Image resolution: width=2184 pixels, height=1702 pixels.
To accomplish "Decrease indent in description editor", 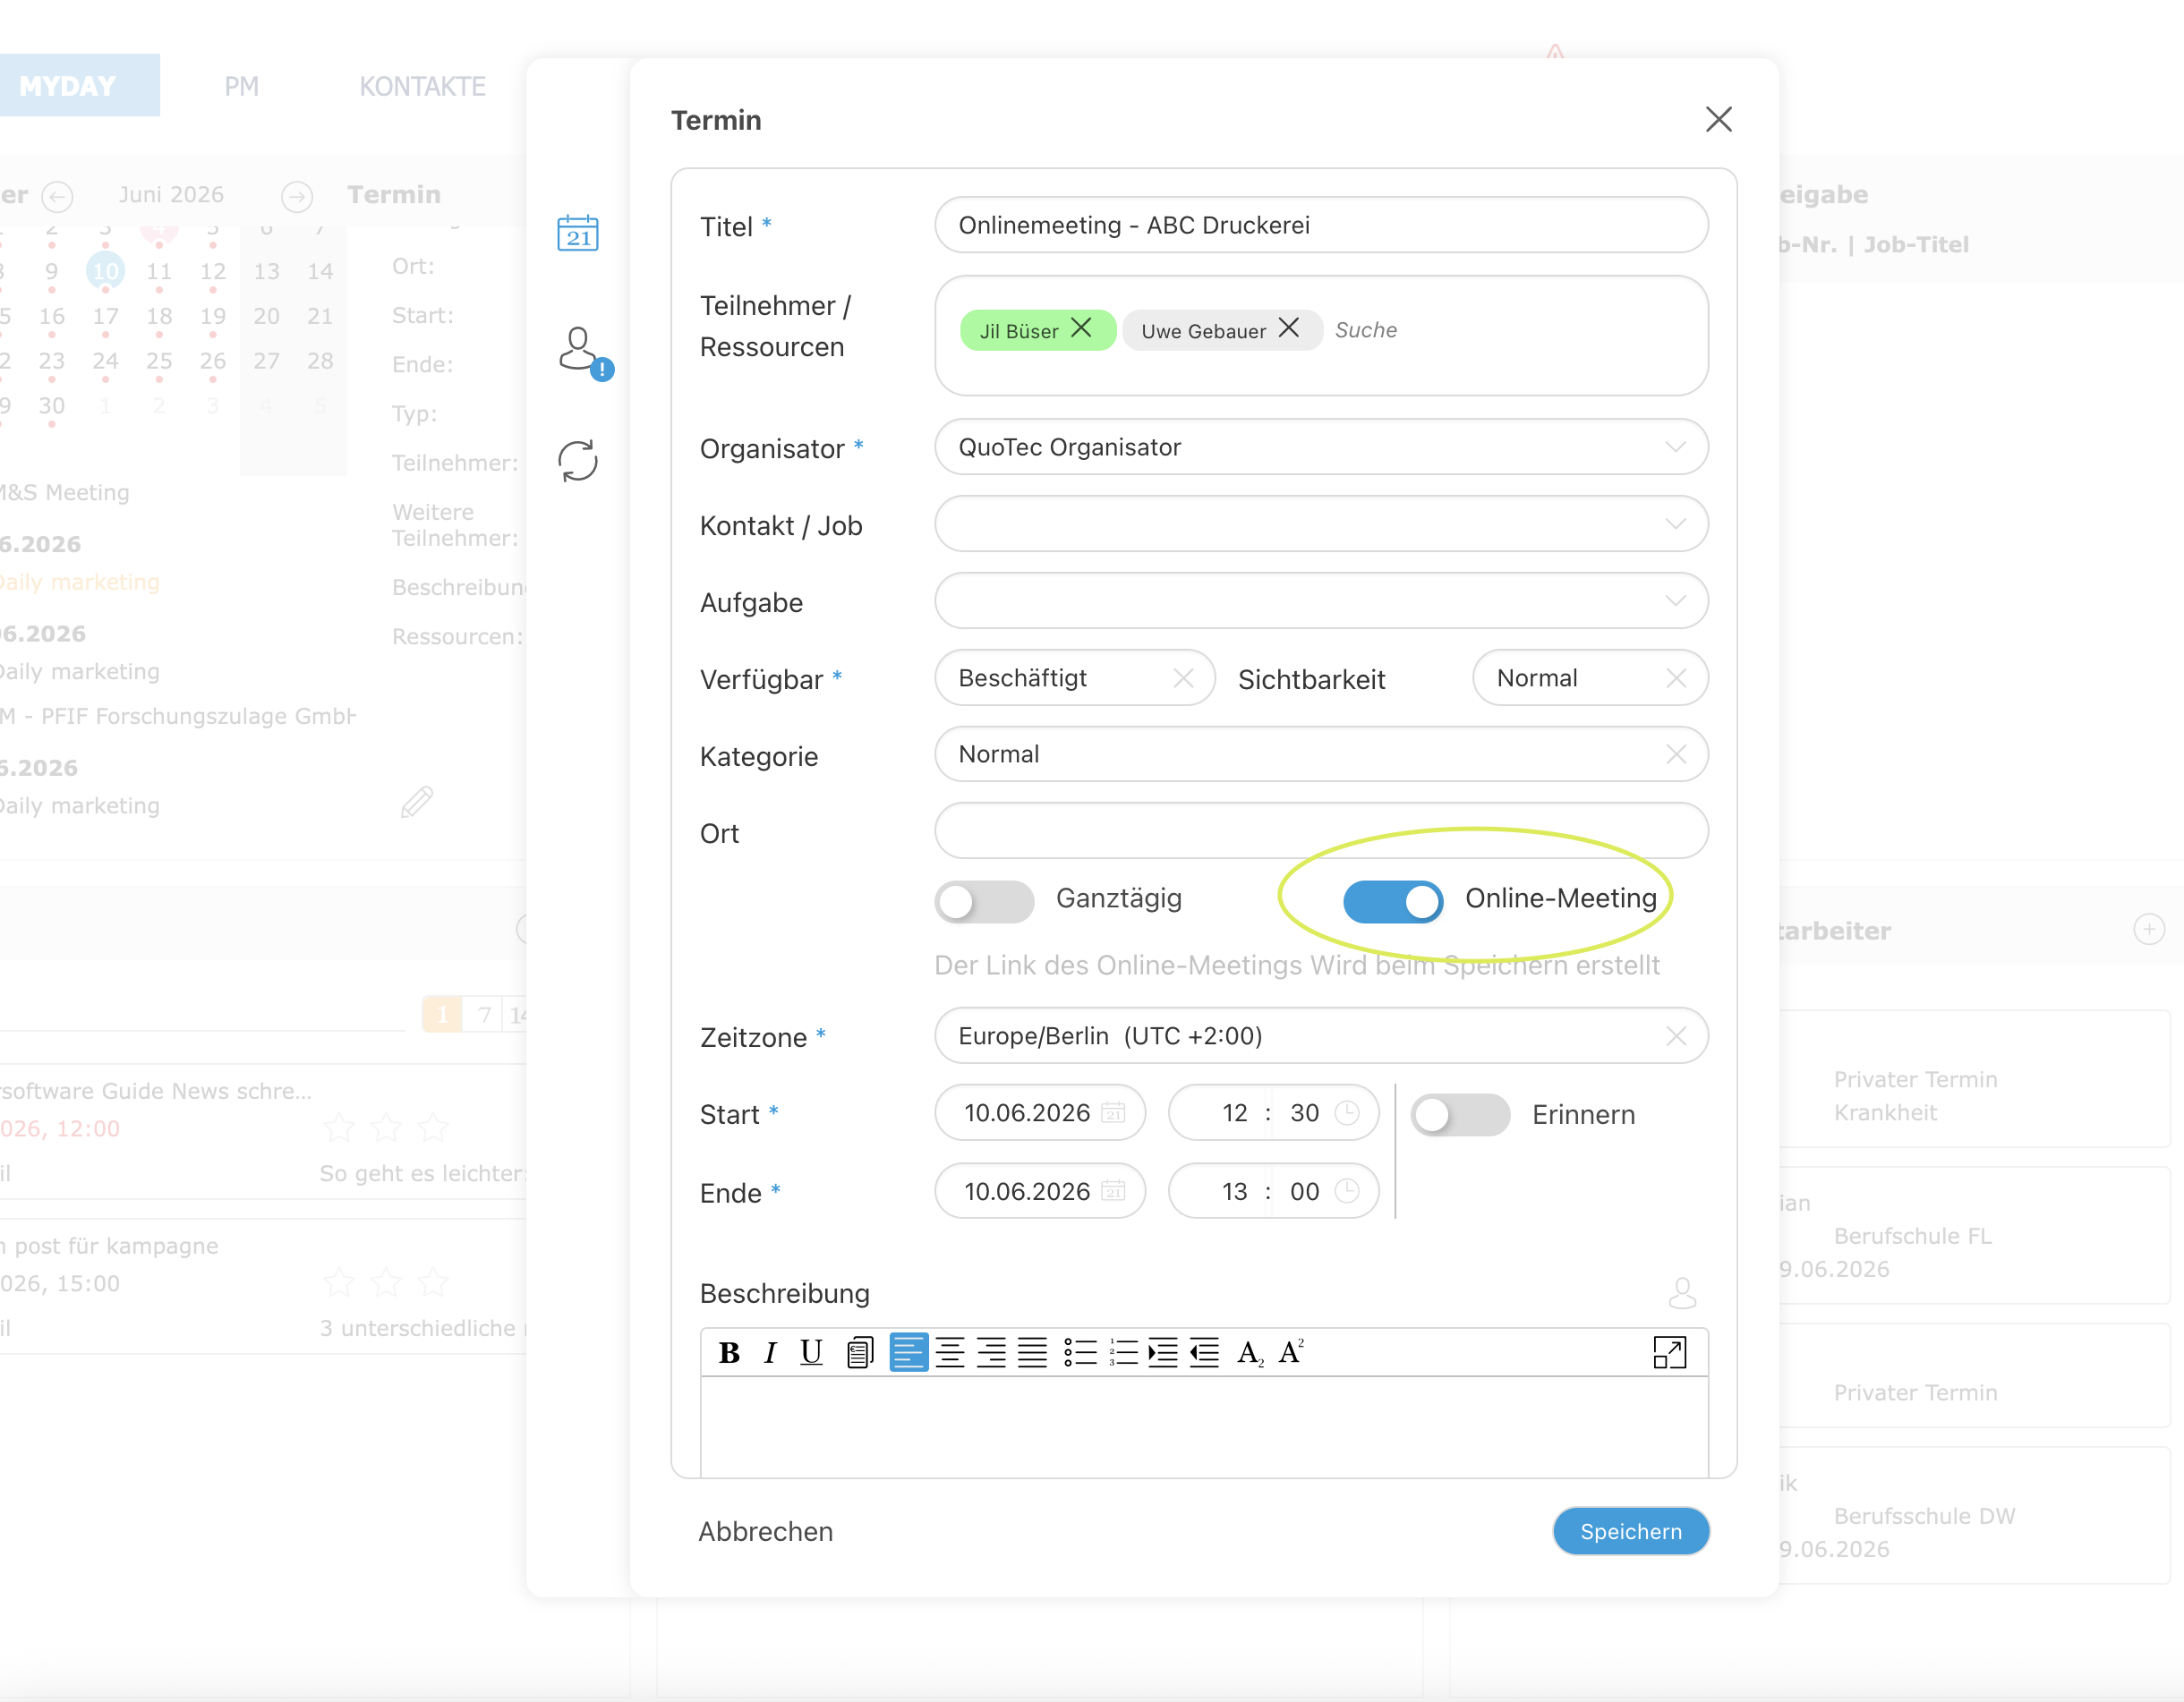I will (x=1205, y=1353).
